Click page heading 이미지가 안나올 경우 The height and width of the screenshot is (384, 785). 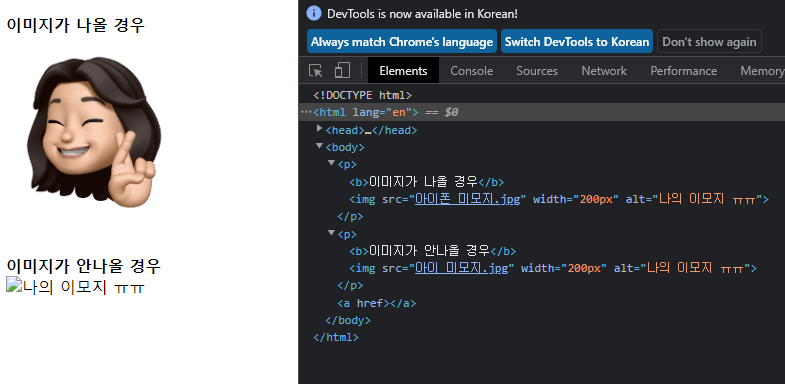click(x=84, y=265)
